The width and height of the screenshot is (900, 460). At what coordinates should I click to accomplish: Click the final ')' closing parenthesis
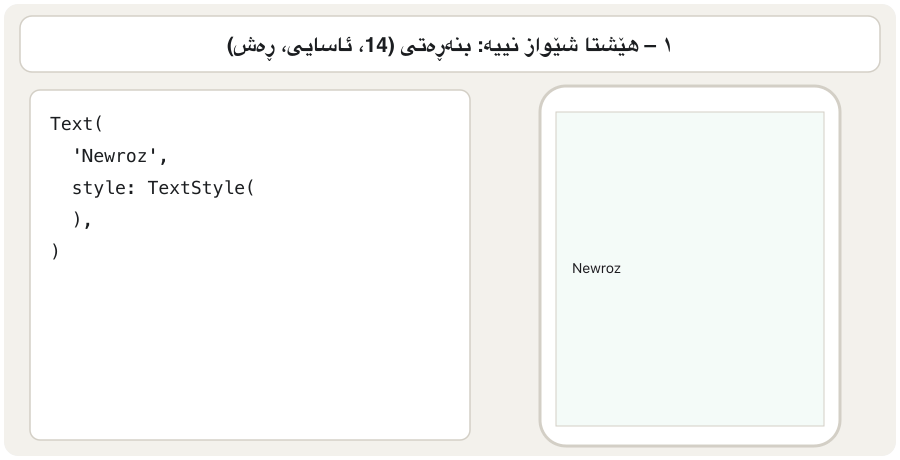(x=55, y=252)
